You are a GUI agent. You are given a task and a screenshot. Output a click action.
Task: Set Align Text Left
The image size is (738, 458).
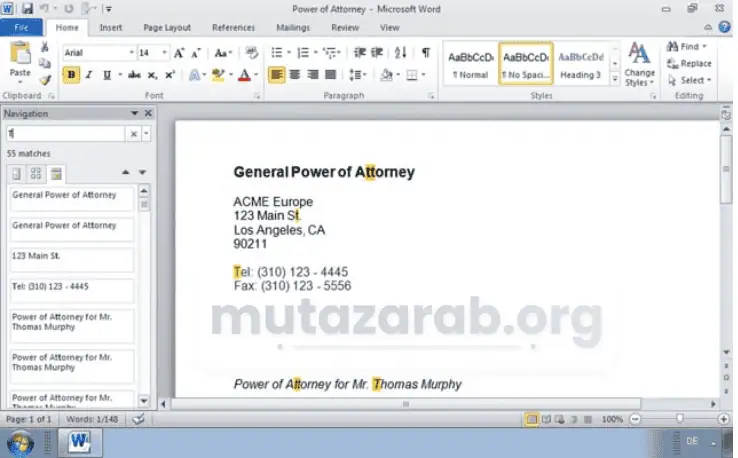(x=276, y=75)
